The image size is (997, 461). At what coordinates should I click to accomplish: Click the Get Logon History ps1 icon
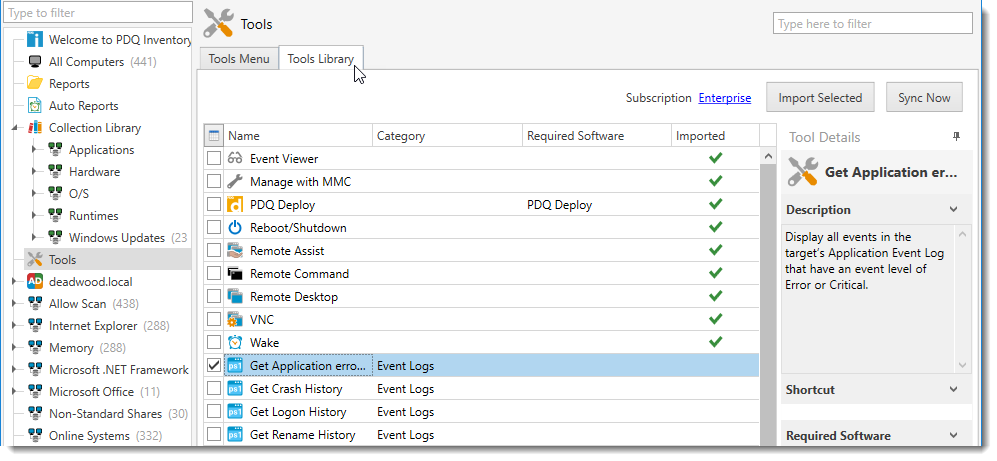pos(235,411)
